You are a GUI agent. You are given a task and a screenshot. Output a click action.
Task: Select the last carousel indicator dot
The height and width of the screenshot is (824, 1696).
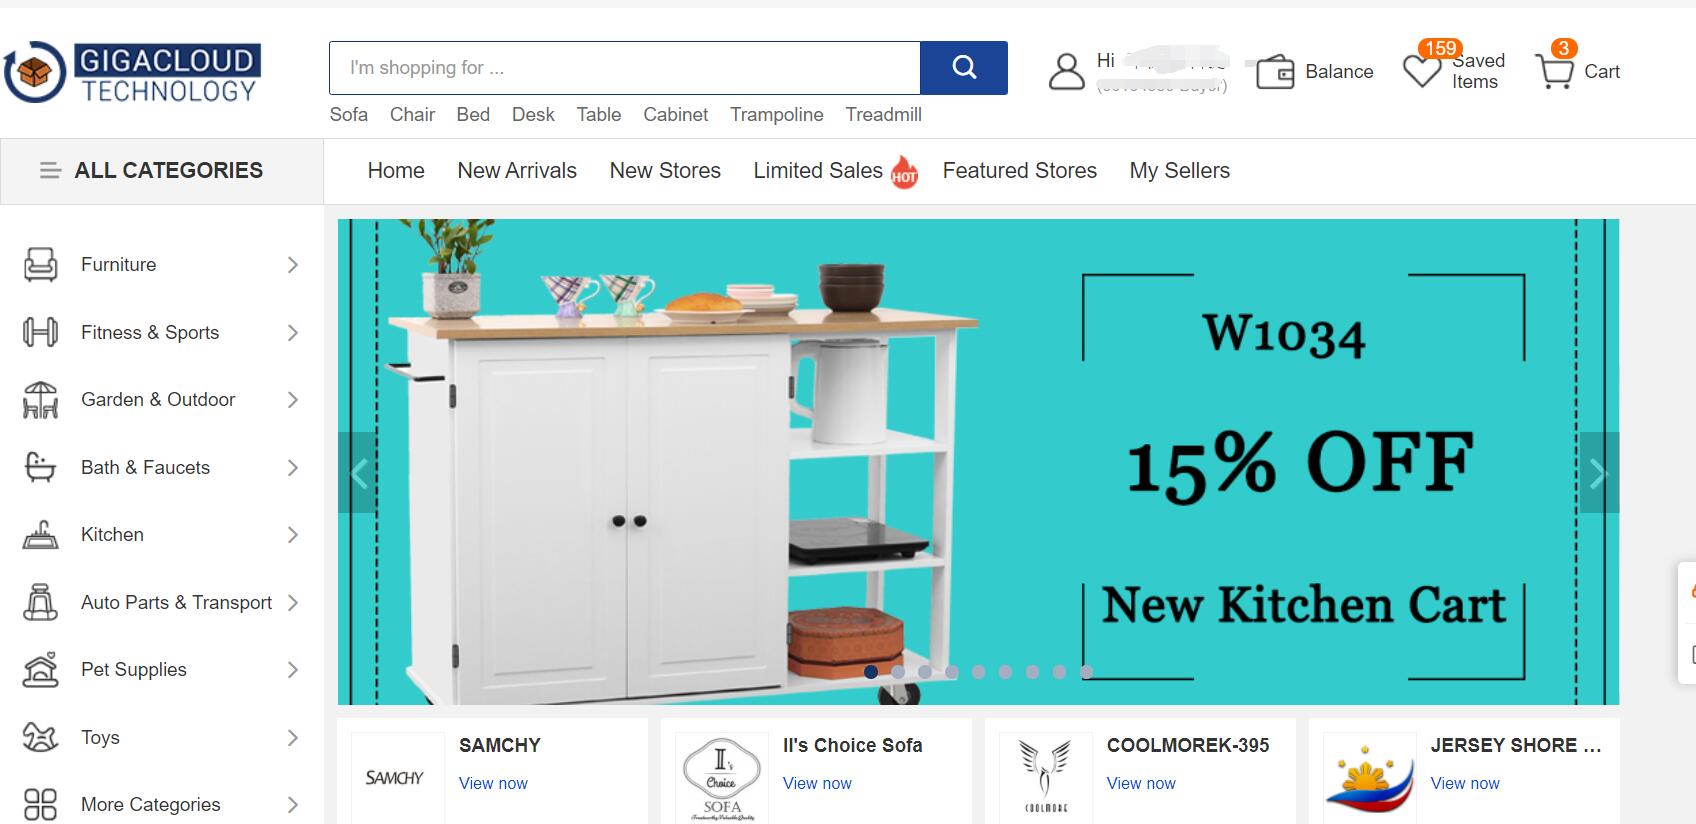point(1086,672)
